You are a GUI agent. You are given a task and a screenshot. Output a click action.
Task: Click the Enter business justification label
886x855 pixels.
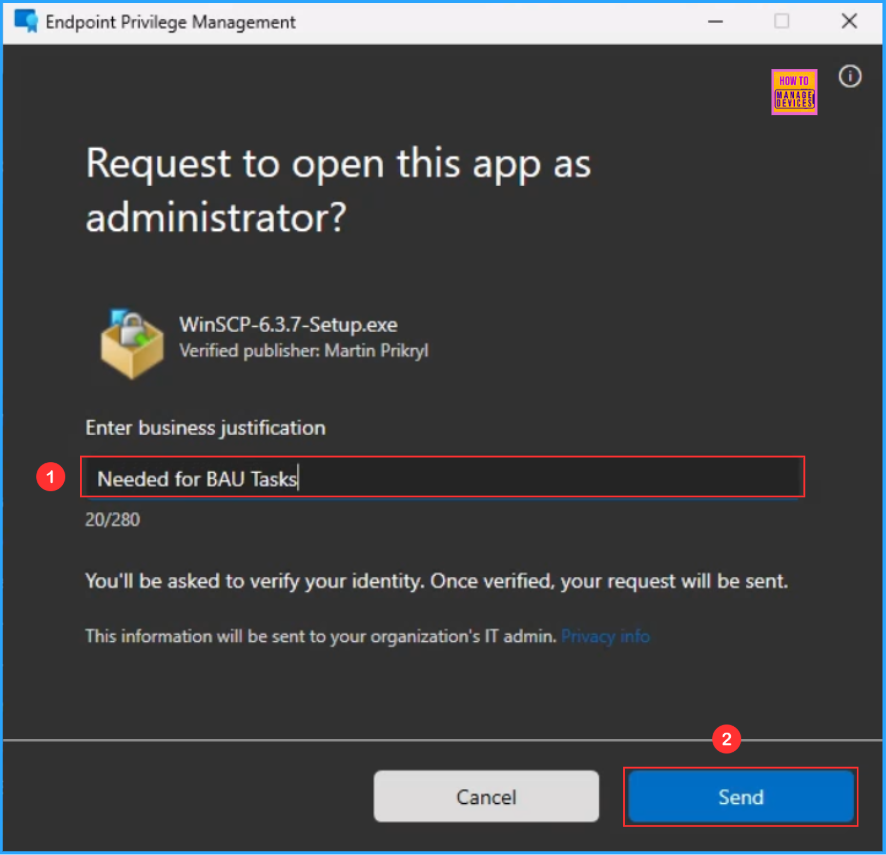[205, 428]
